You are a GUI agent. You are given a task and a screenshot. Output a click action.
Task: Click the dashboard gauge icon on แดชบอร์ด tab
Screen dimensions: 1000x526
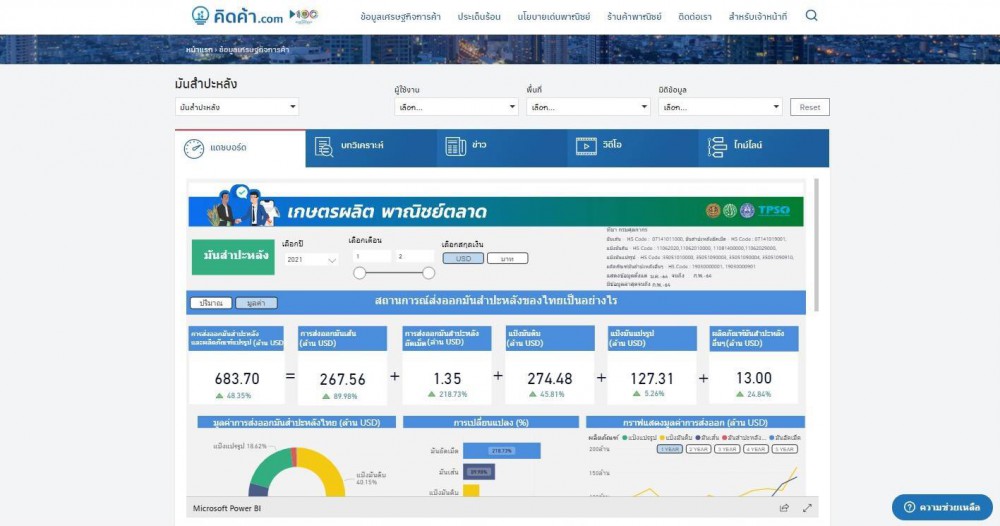point(193,148)
